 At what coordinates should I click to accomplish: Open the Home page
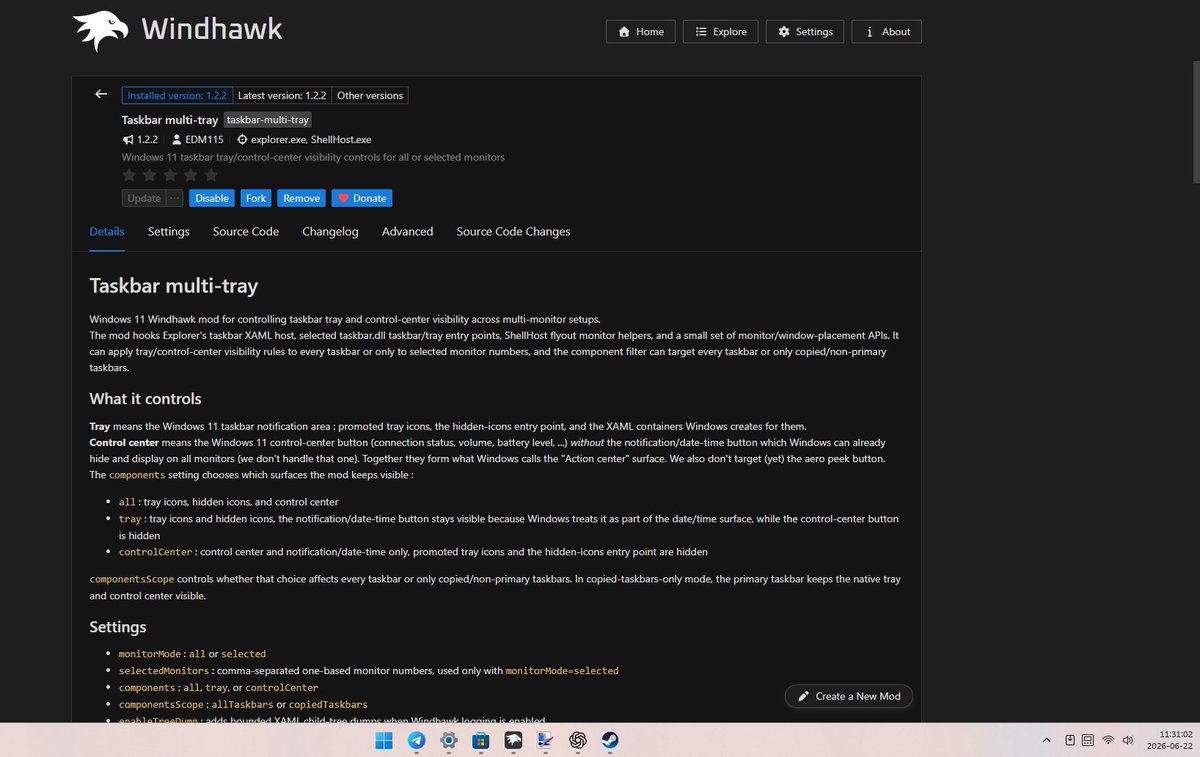click(641, 31)
